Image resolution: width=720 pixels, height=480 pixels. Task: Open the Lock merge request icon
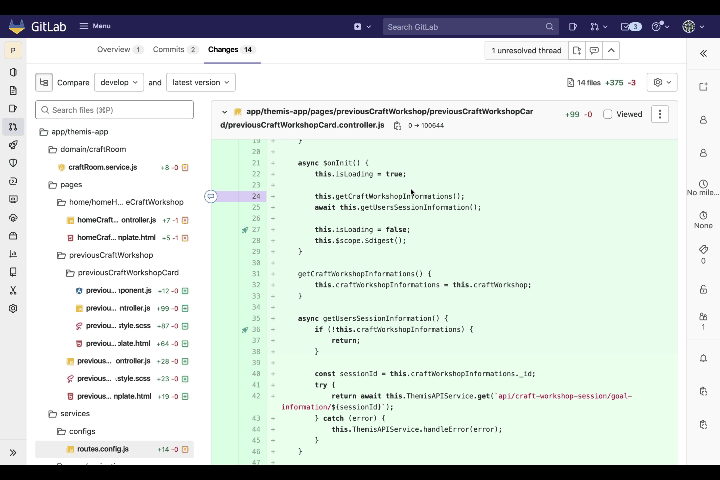point(703,289)
